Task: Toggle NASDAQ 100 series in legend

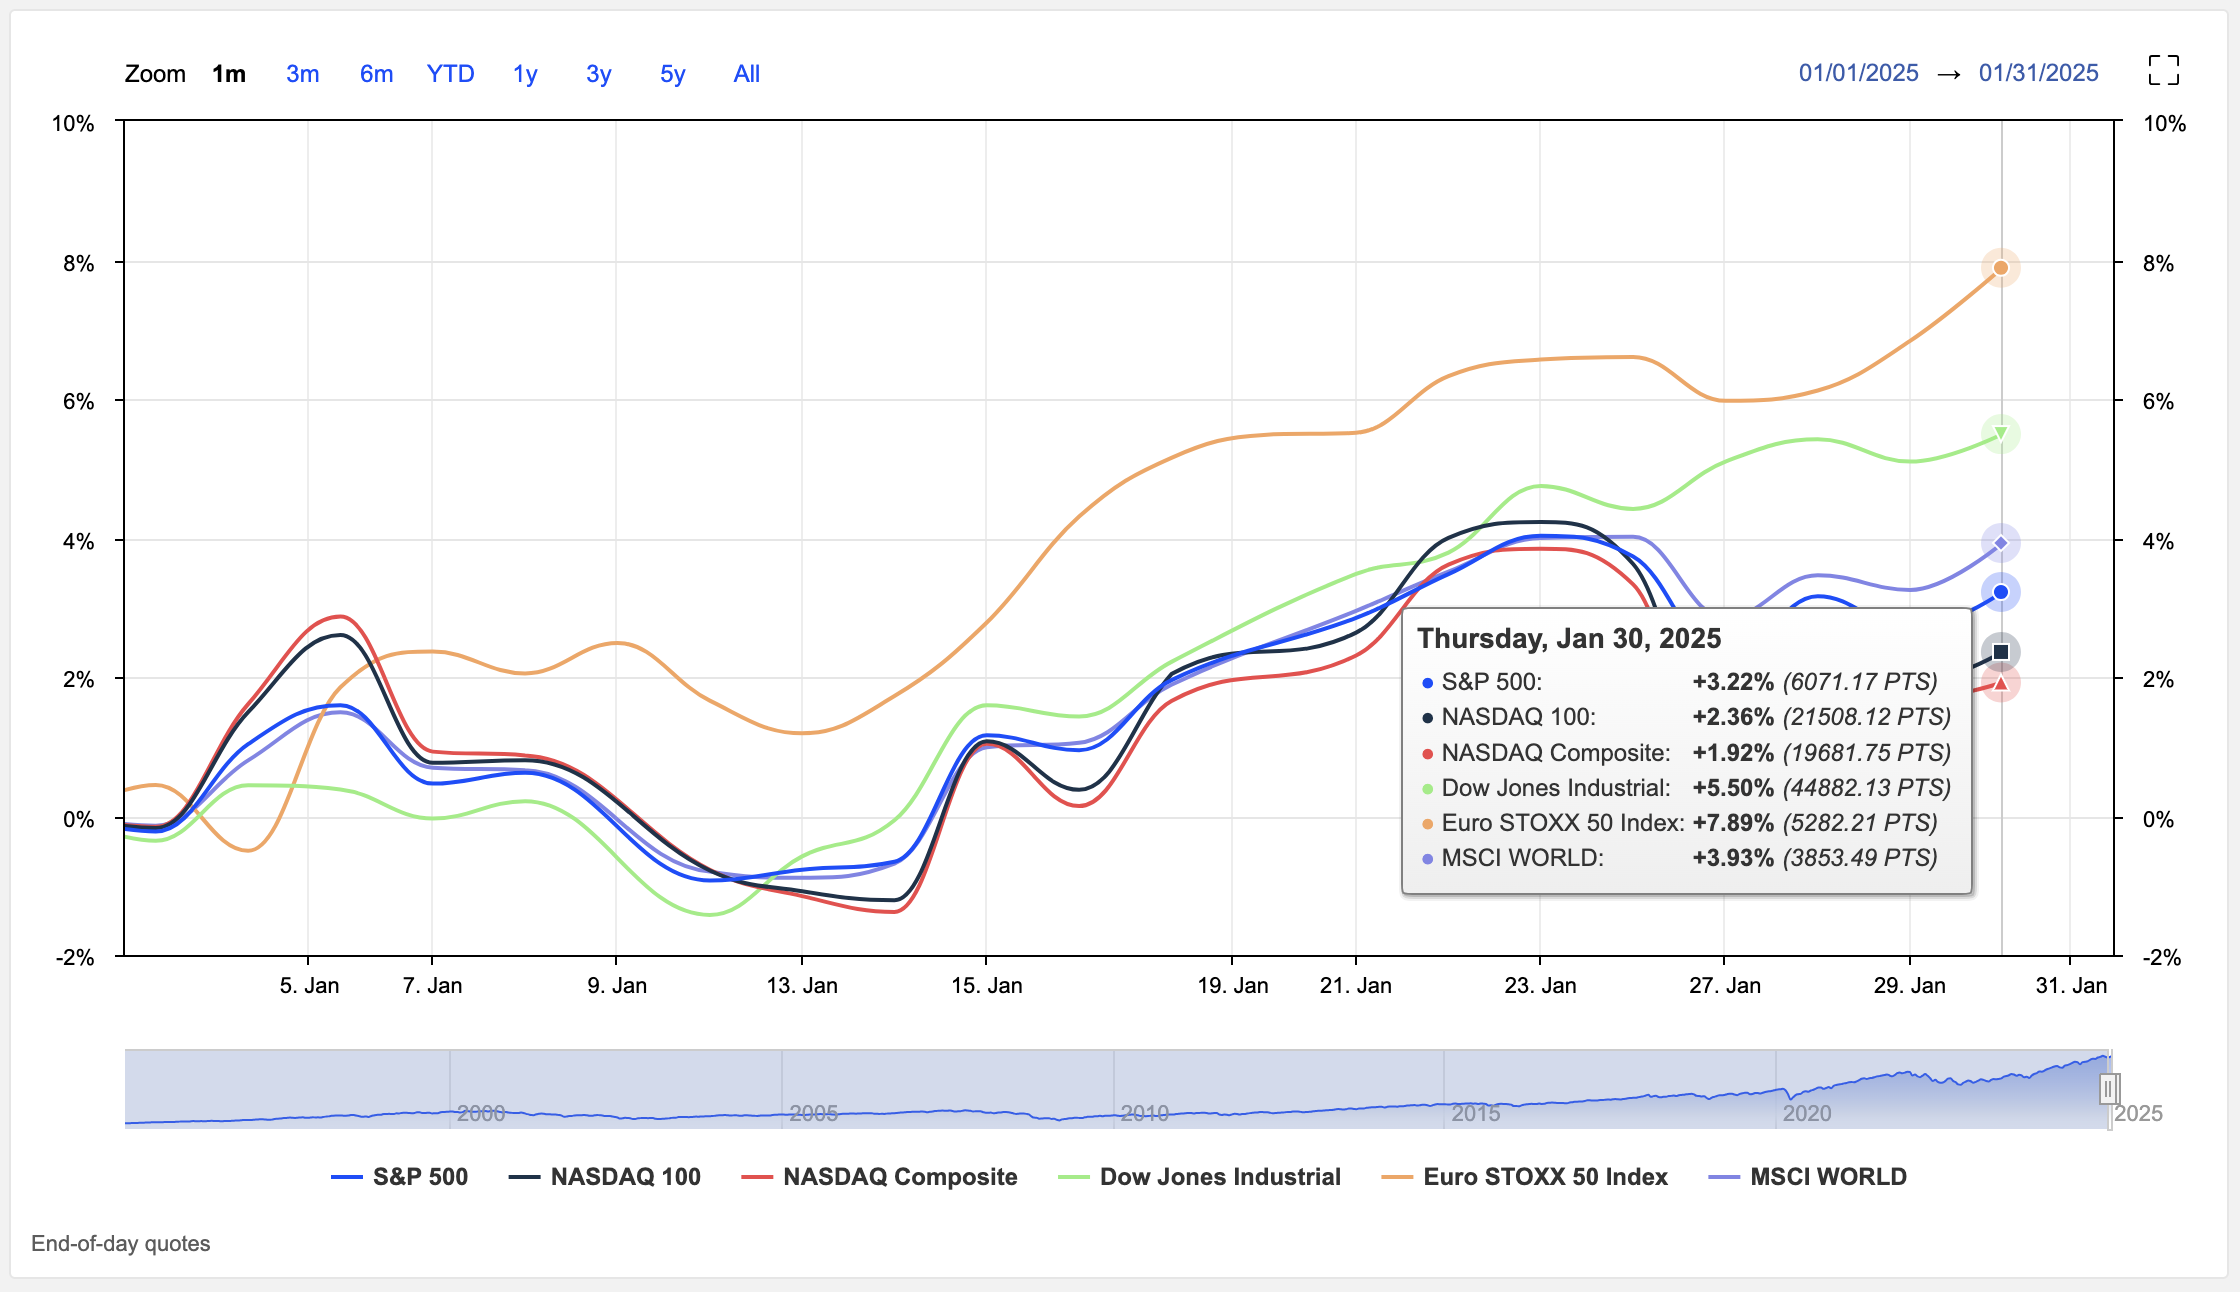Action: (x=604, y=1177)
